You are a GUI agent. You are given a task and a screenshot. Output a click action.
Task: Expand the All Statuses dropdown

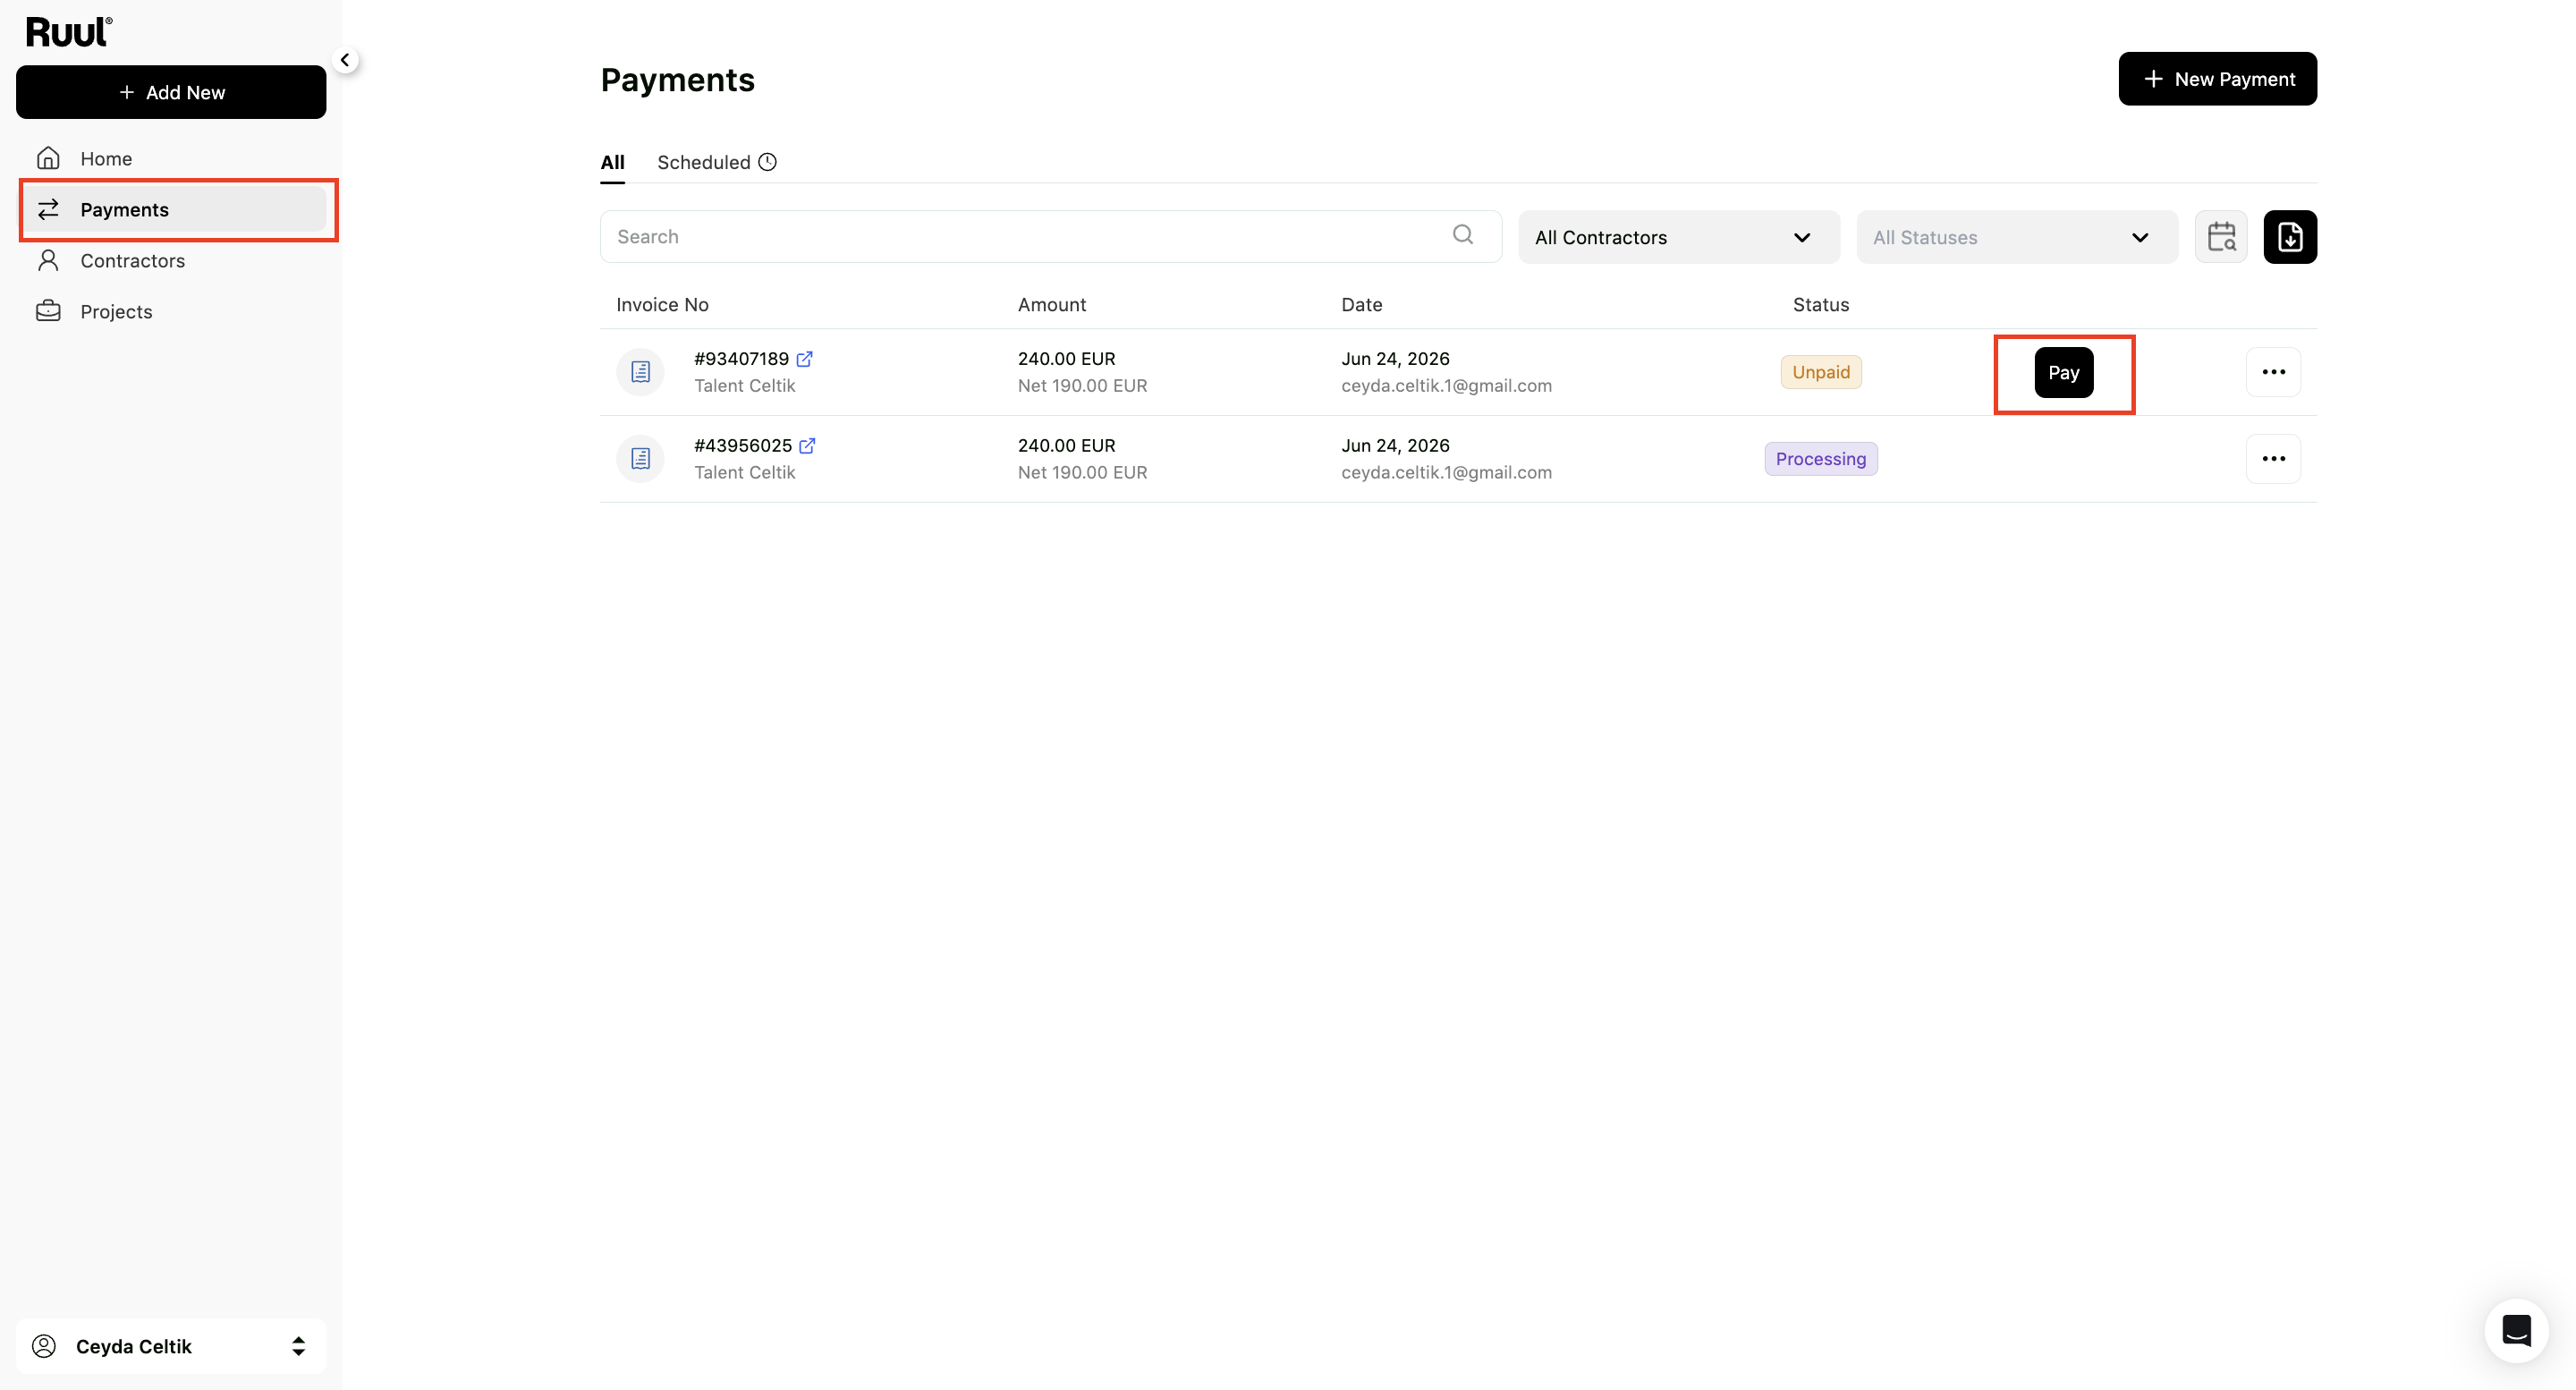(x=2017, y=237)
